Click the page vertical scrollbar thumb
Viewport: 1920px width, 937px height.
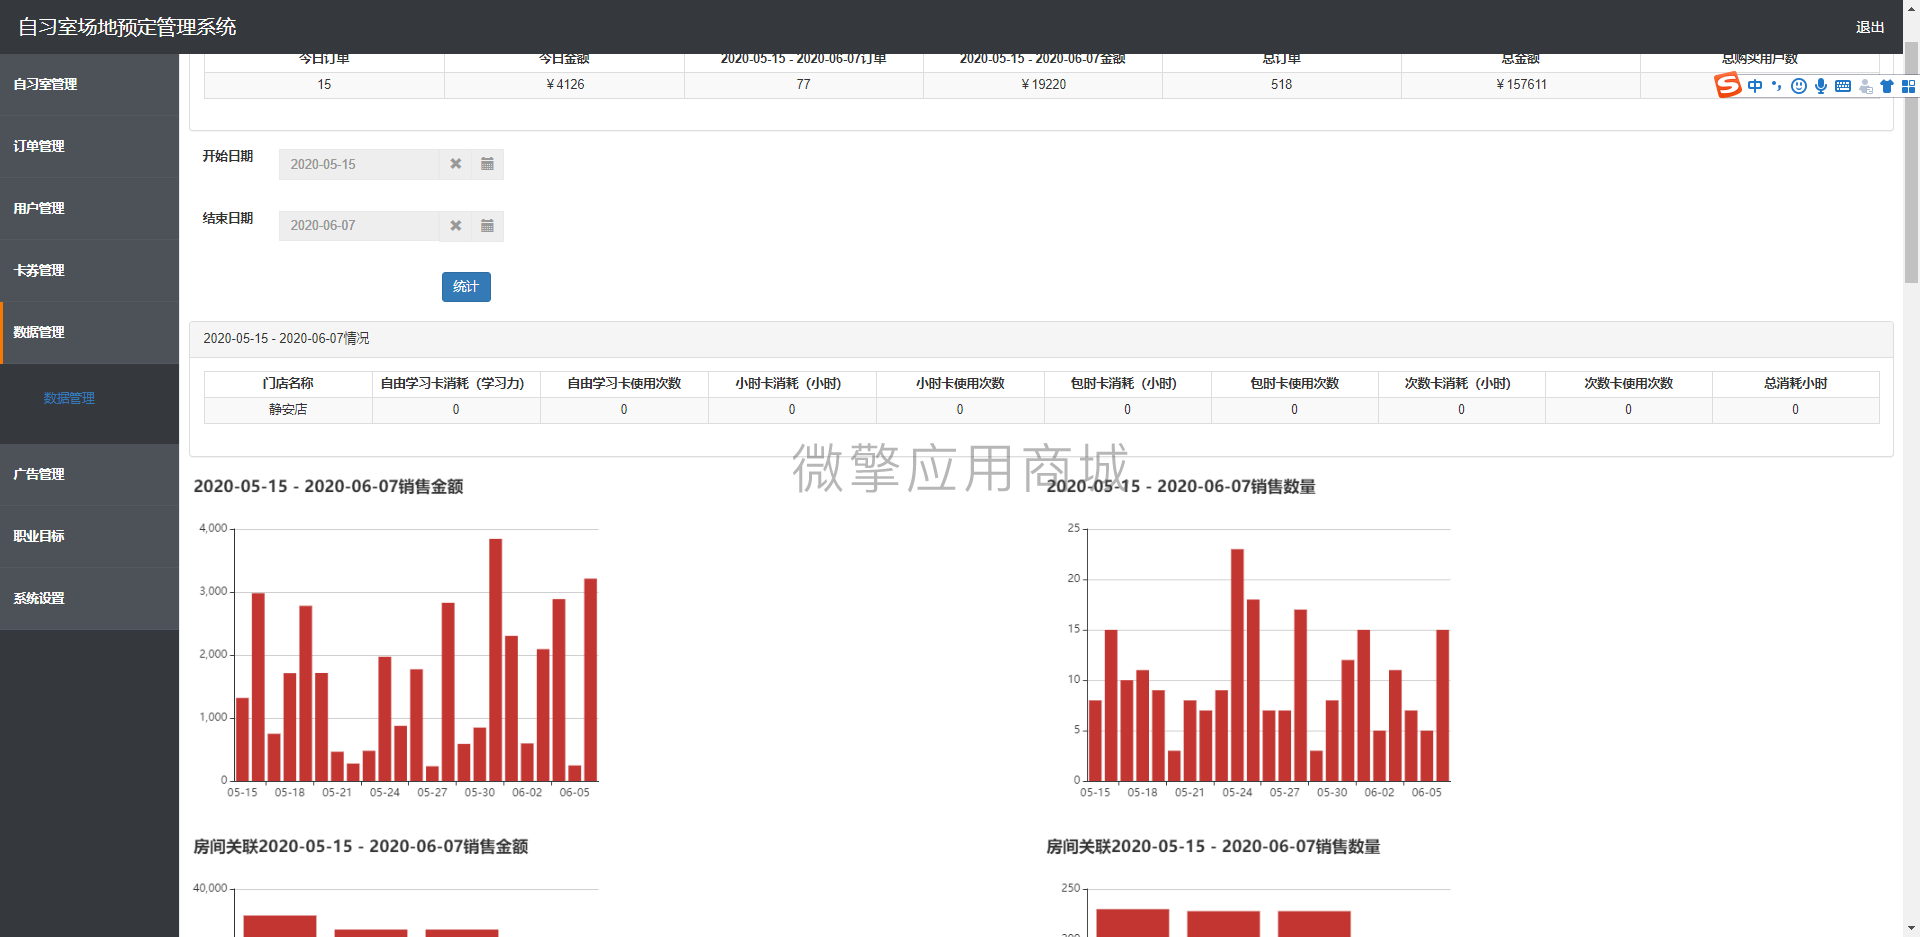pos(1911,160)
